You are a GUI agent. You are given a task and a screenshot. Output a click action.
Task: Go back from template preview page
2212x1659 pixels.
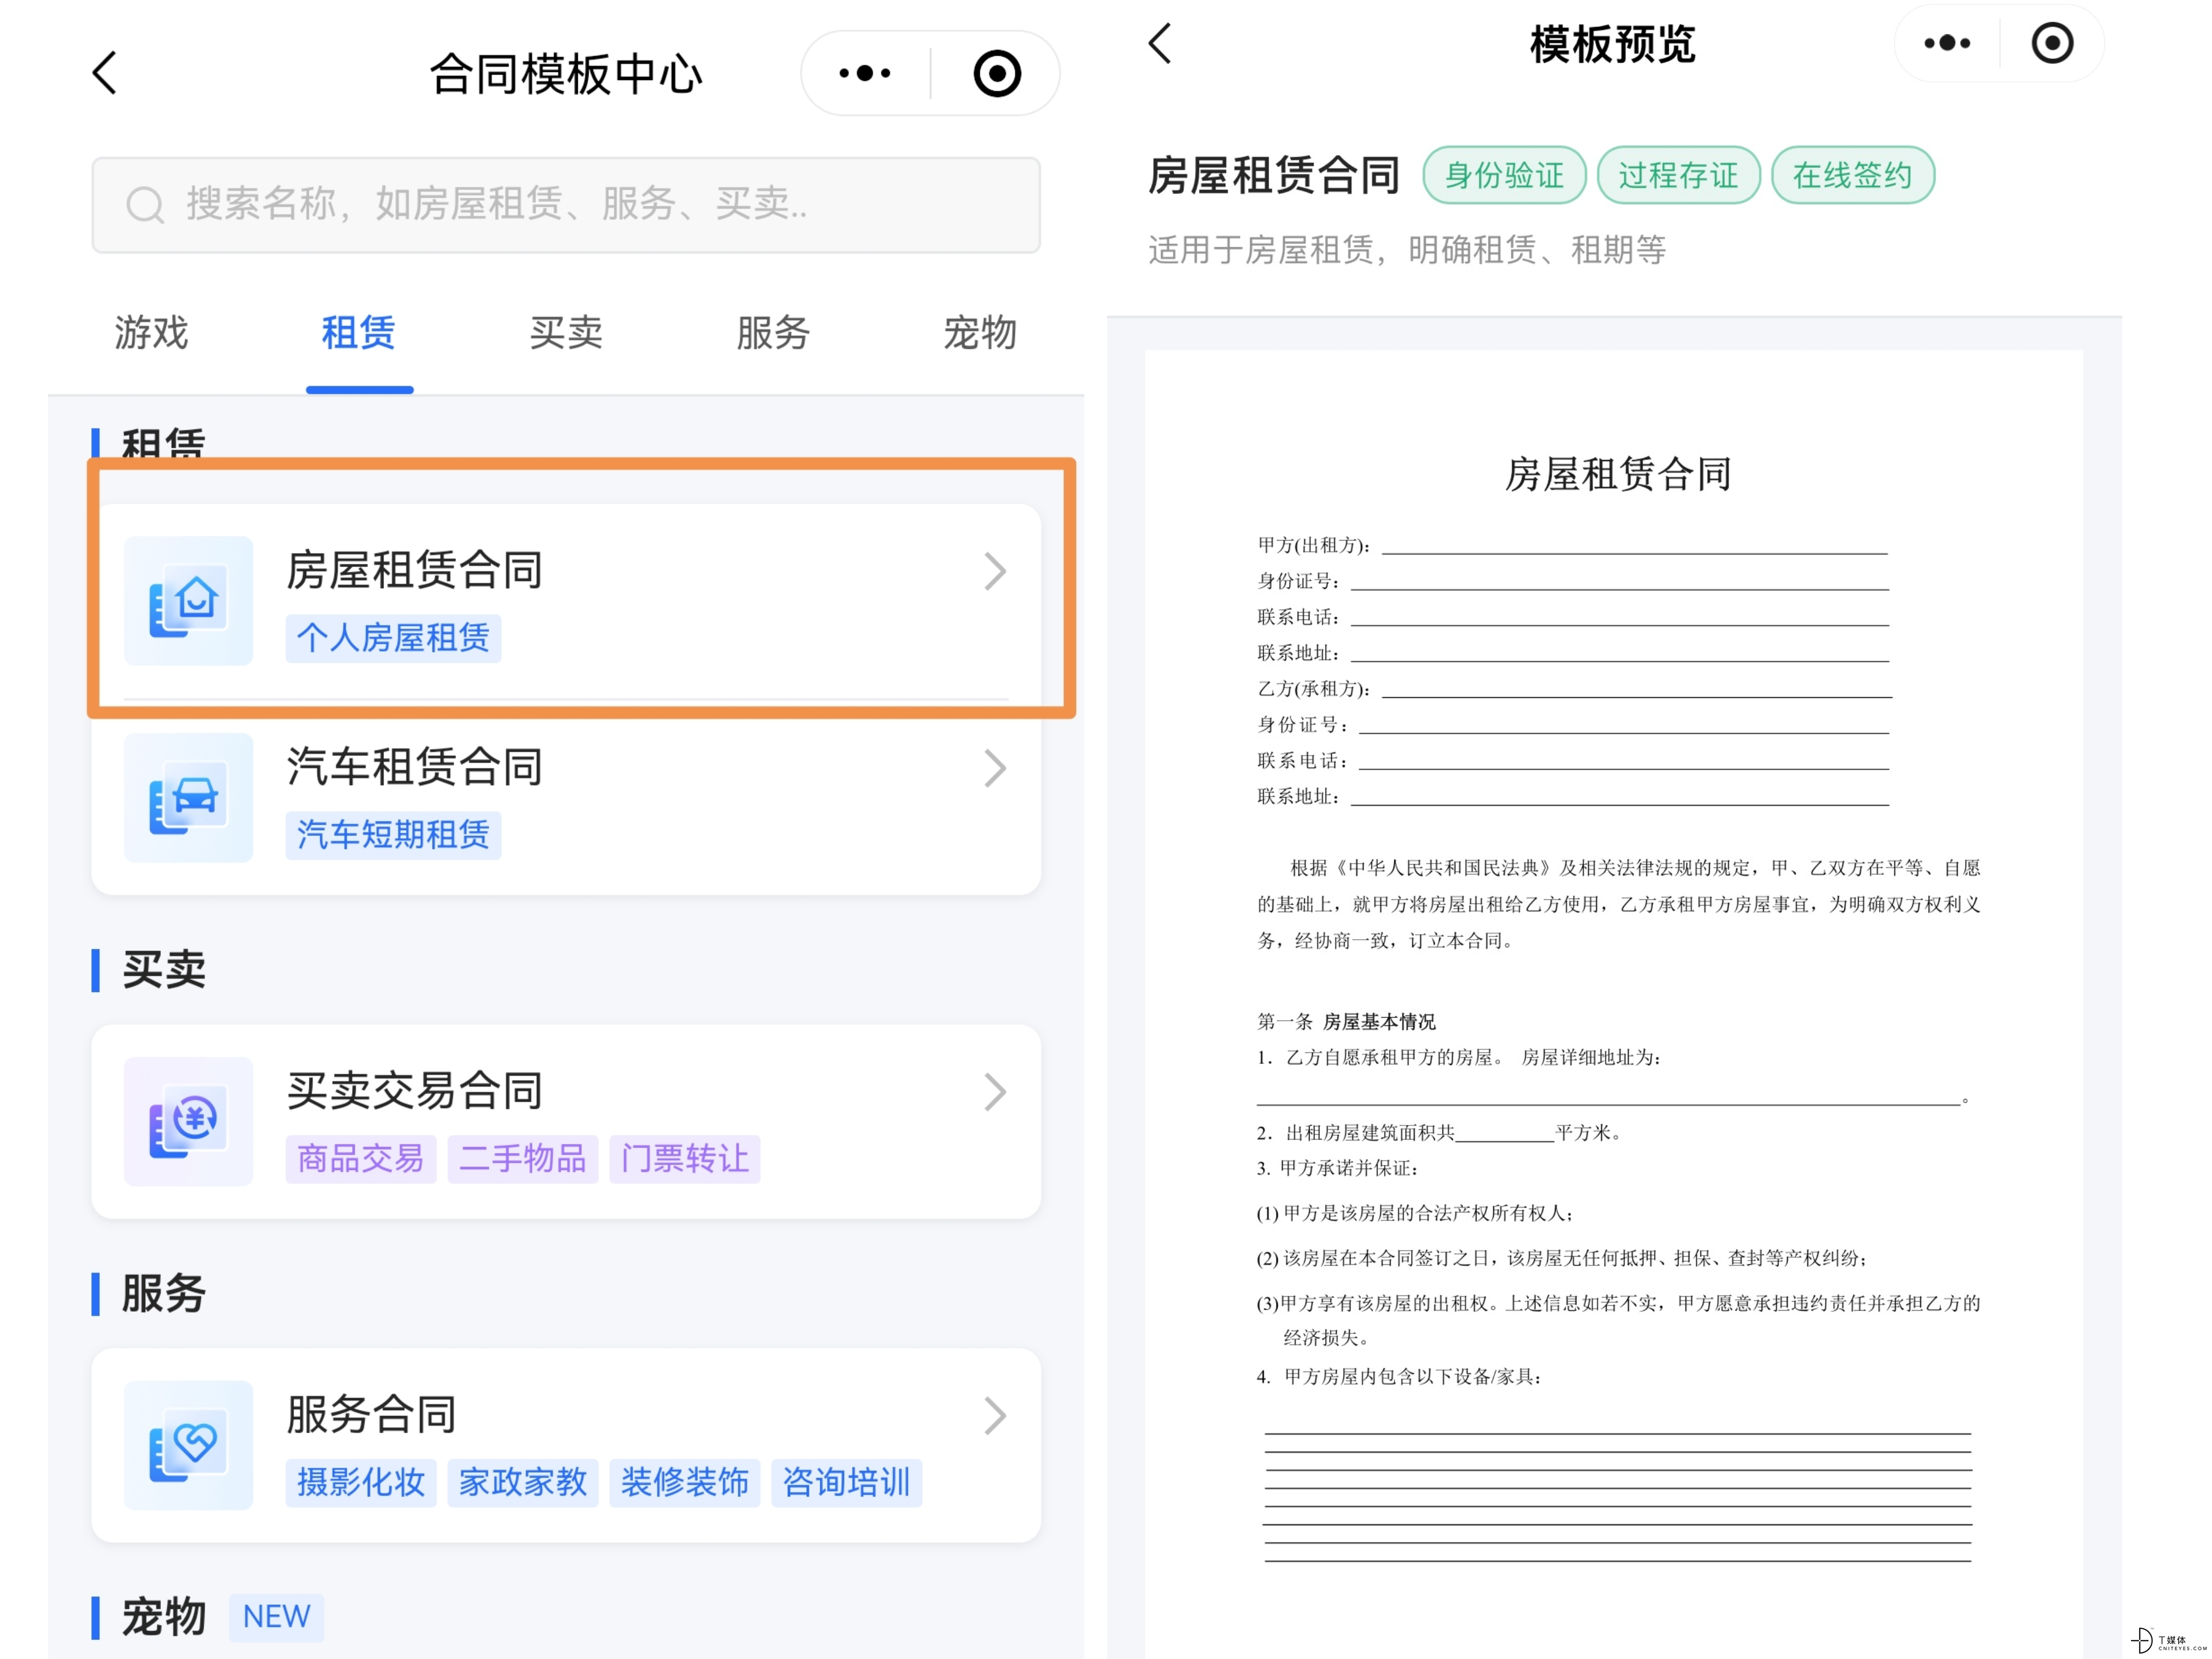click(x=1160, y=43)
